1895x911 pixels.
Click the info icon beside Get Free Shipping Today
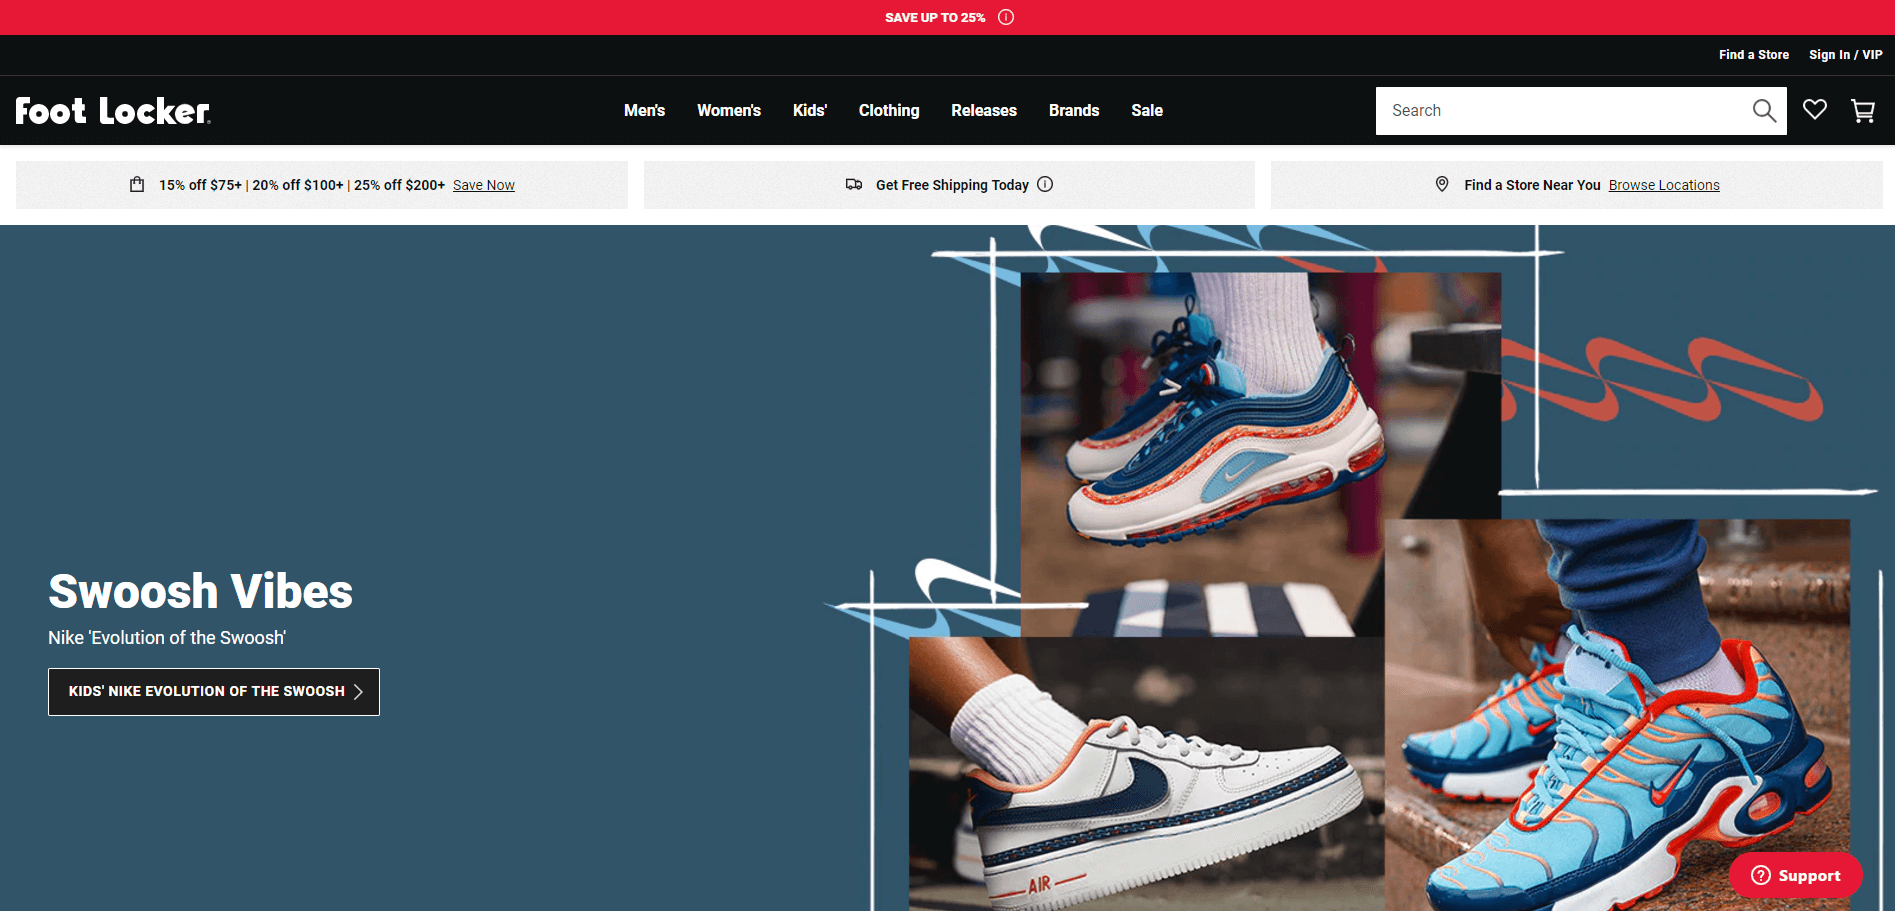coord(1045,184)
